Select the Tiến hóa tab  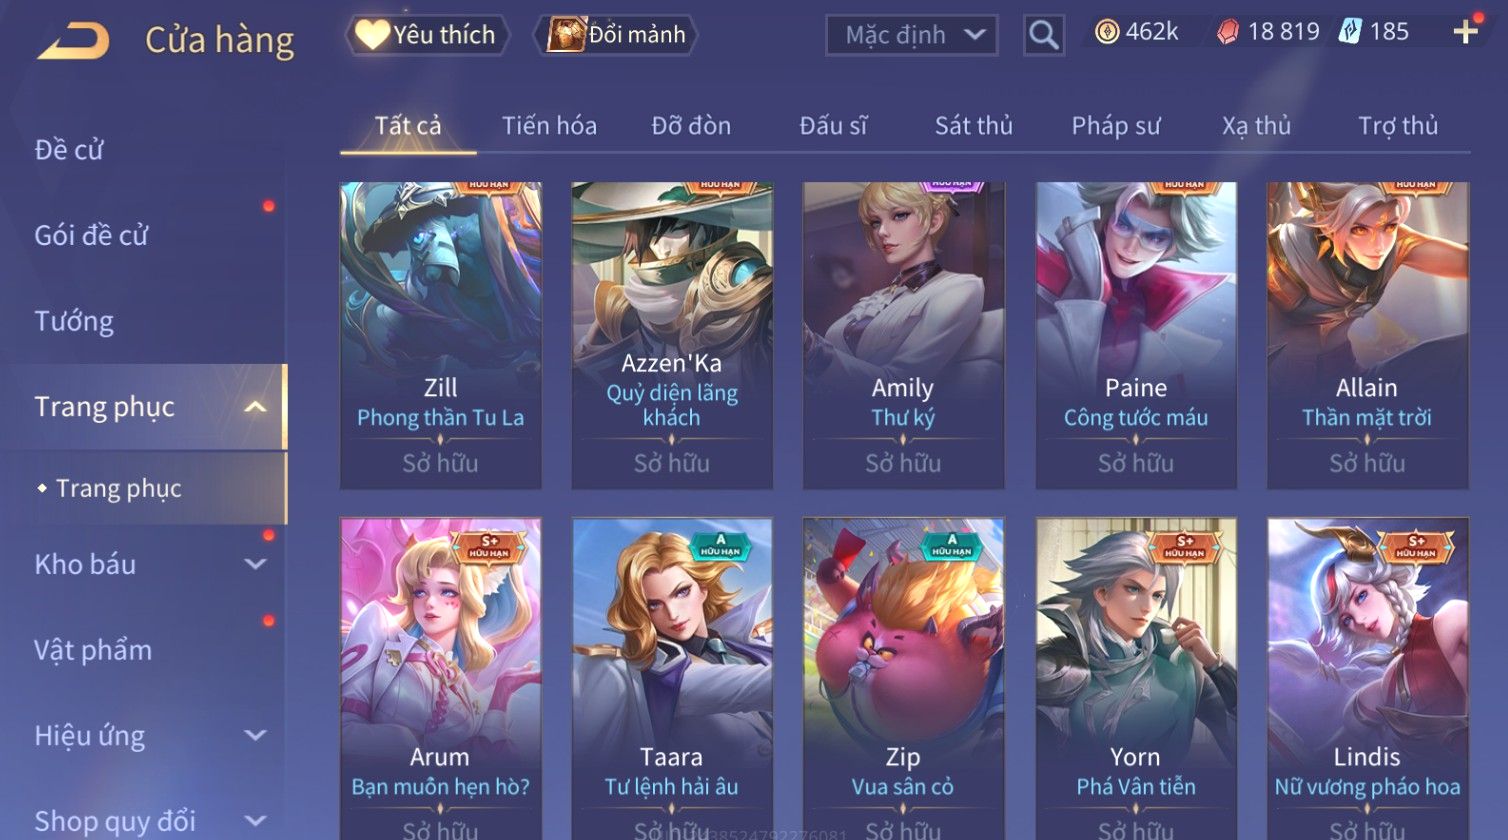(x=549, y=126)
